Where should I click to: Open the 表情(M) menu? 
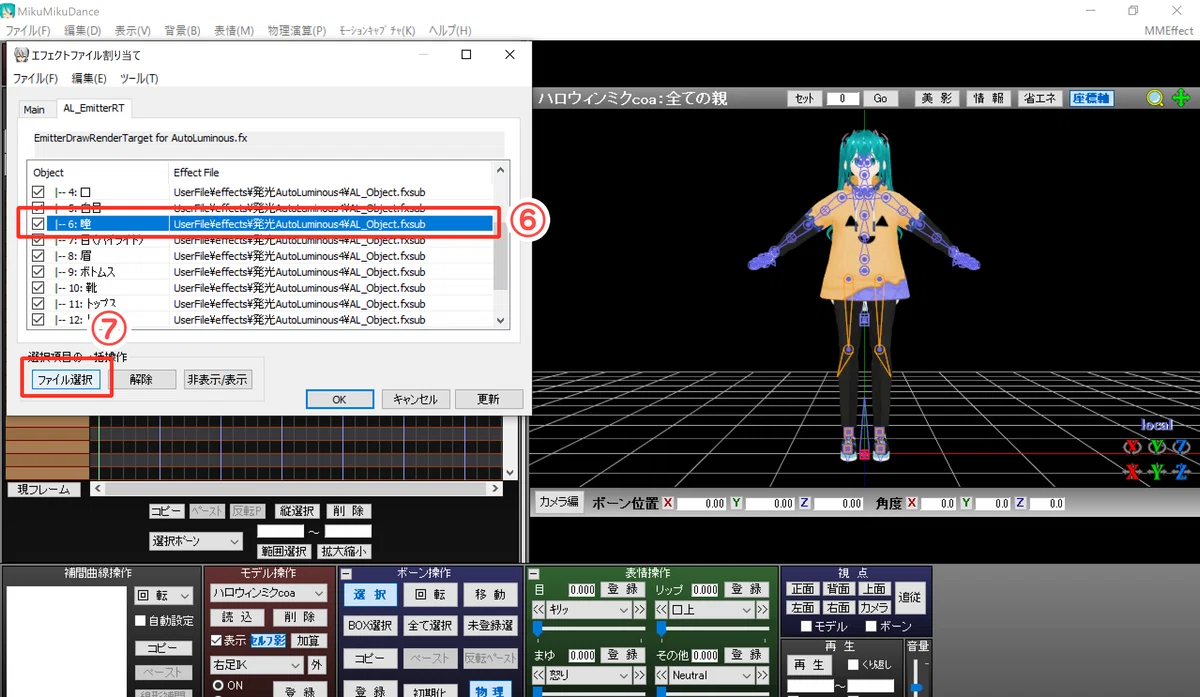click(x=232, y=31)
